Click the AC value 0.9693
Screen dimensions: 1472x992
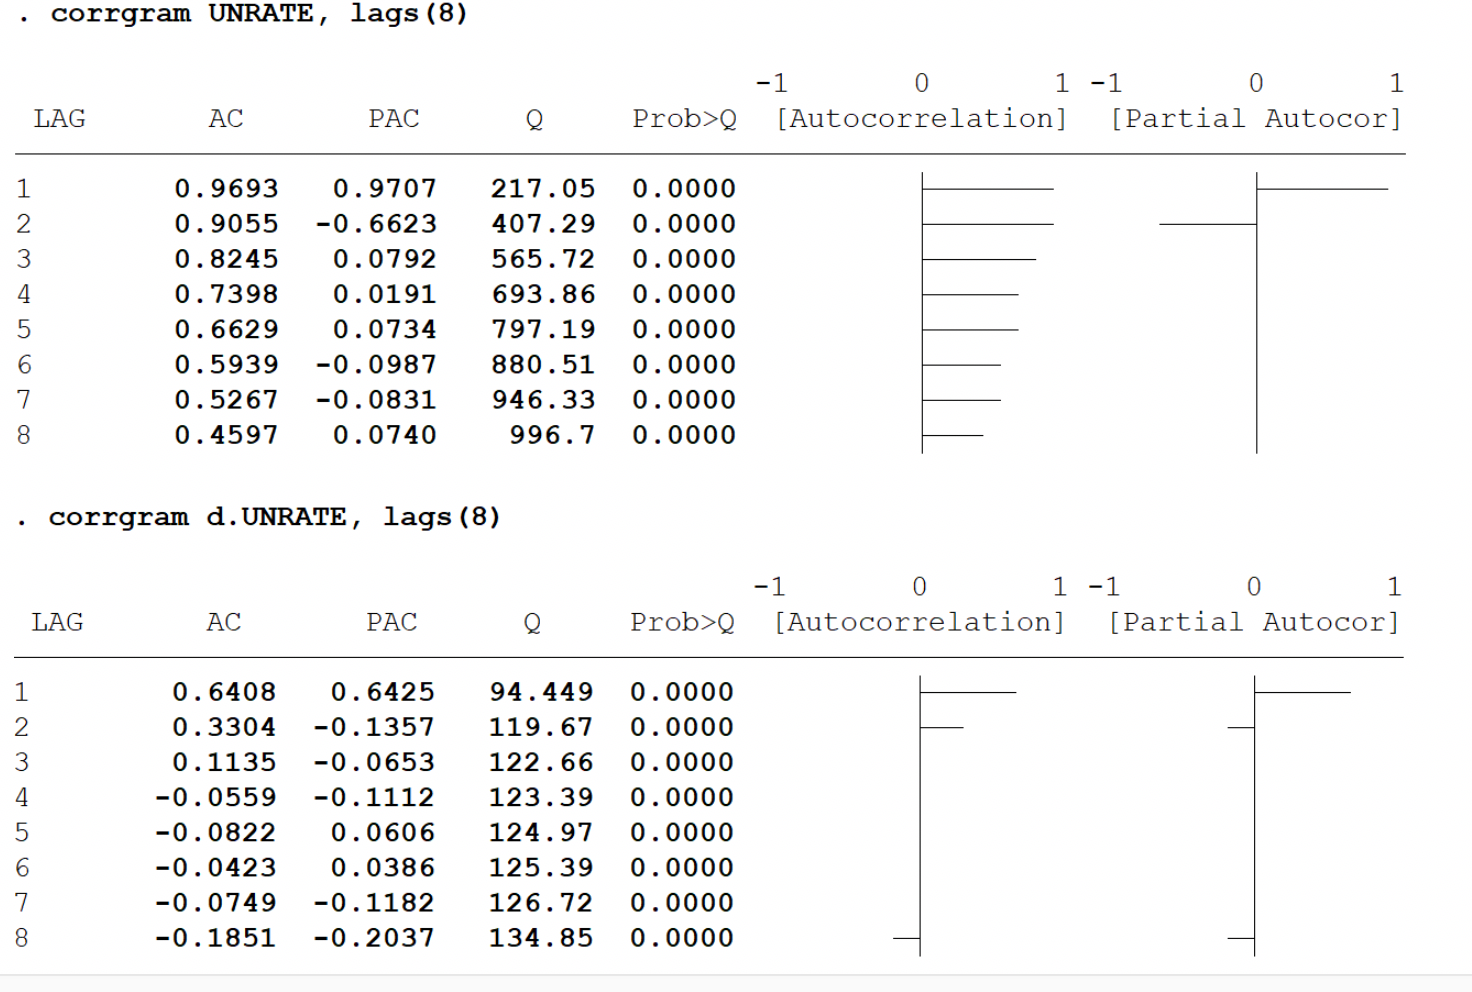click(226, 189)
